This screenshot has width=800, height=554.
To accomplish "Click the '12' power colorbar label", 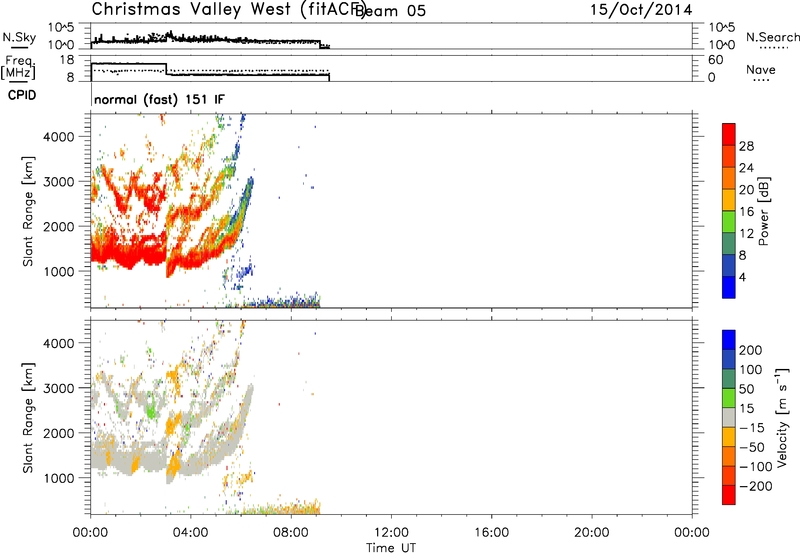I will click(x=746, y=234).
